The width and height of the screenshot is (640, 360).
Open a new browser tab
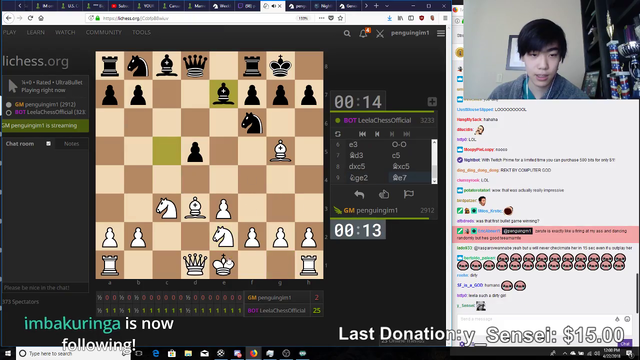(x=376, y=6)
